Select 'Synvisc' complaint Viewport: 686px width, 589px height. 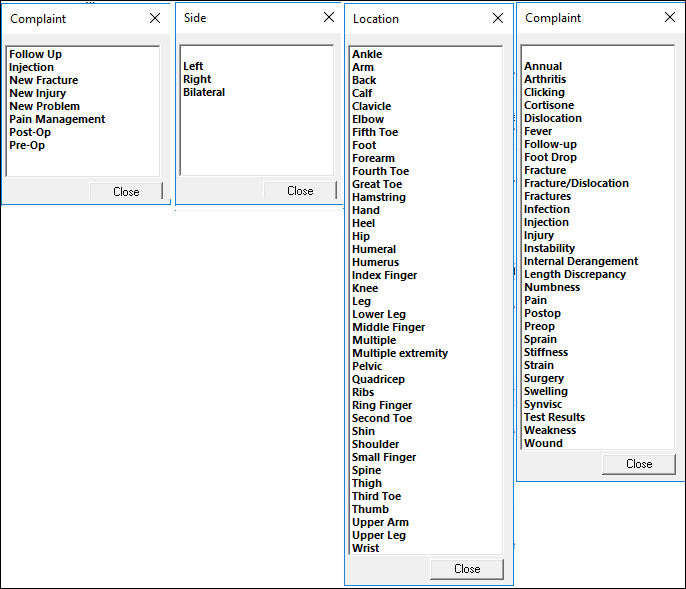tap(543, 404)
